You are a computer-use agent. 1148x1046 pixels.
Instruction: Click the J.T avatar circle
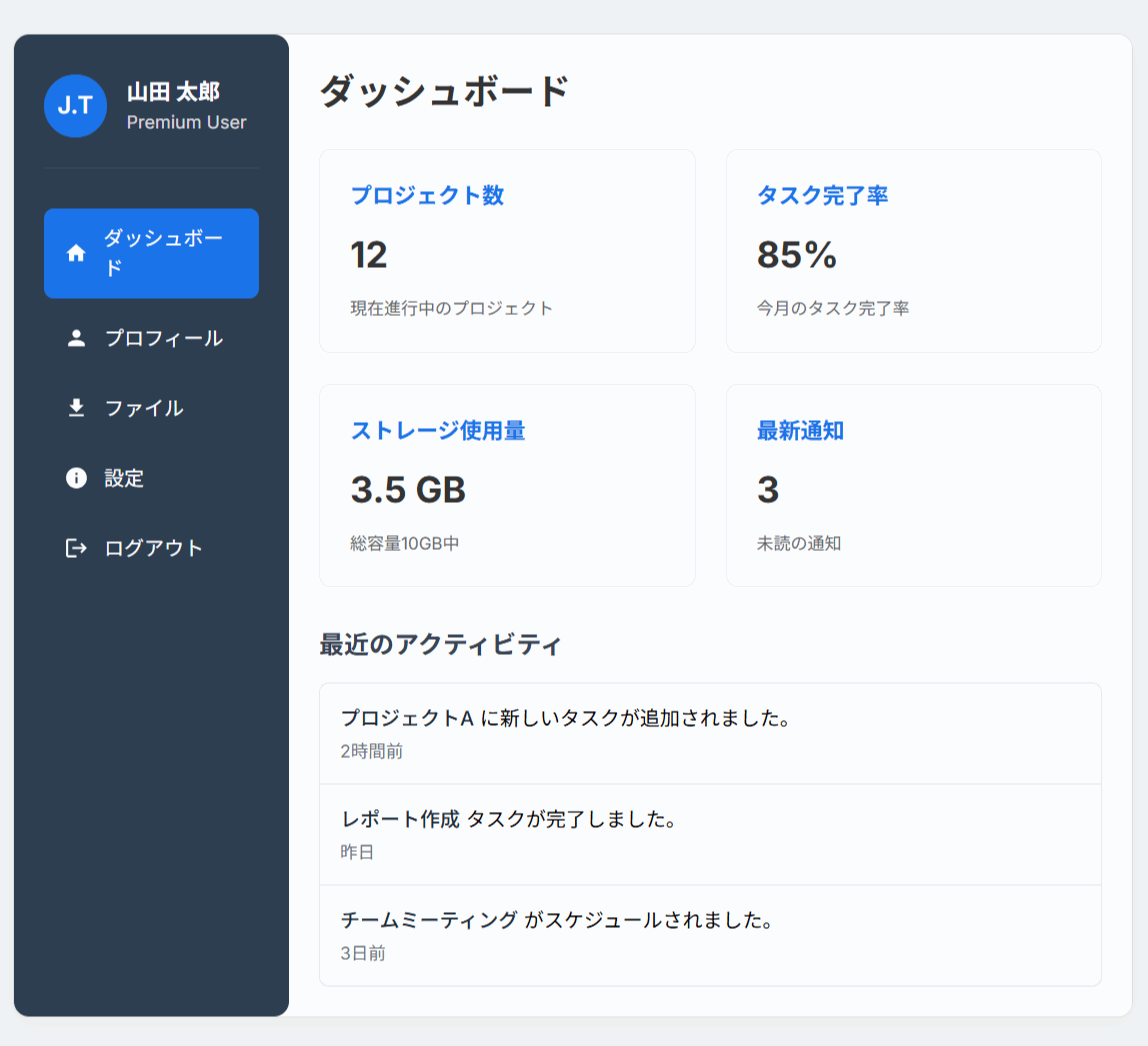click(75, 105)
